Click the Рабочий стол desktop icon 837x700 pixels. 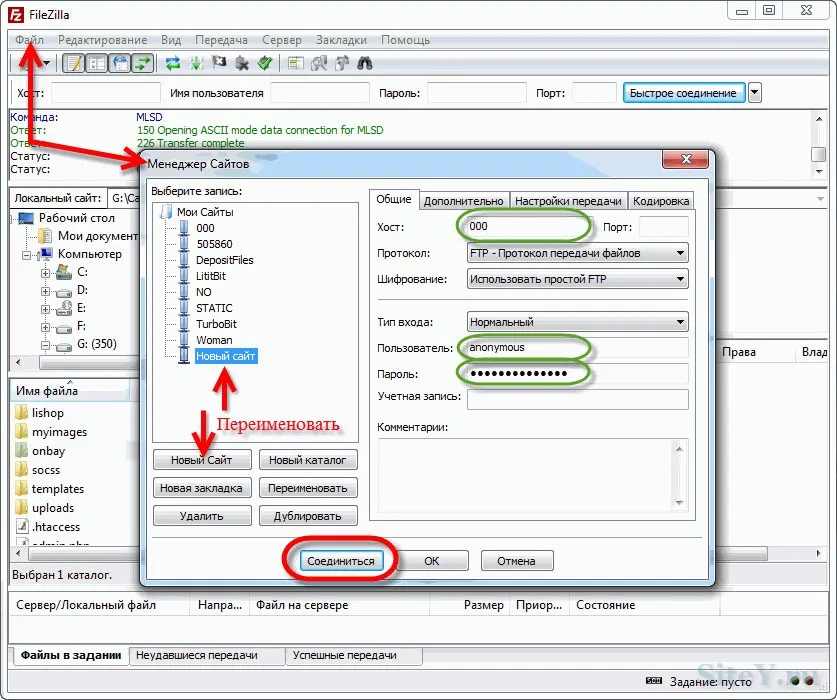coord(26,218)
